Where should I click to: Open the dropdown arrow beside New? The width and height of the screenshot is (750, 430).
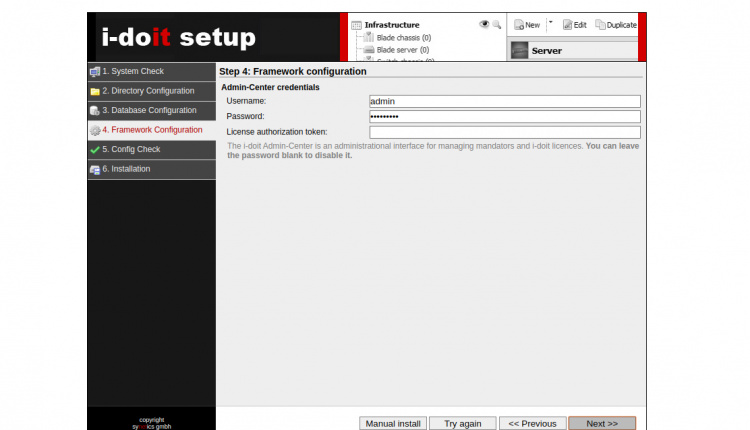[550, 23]
